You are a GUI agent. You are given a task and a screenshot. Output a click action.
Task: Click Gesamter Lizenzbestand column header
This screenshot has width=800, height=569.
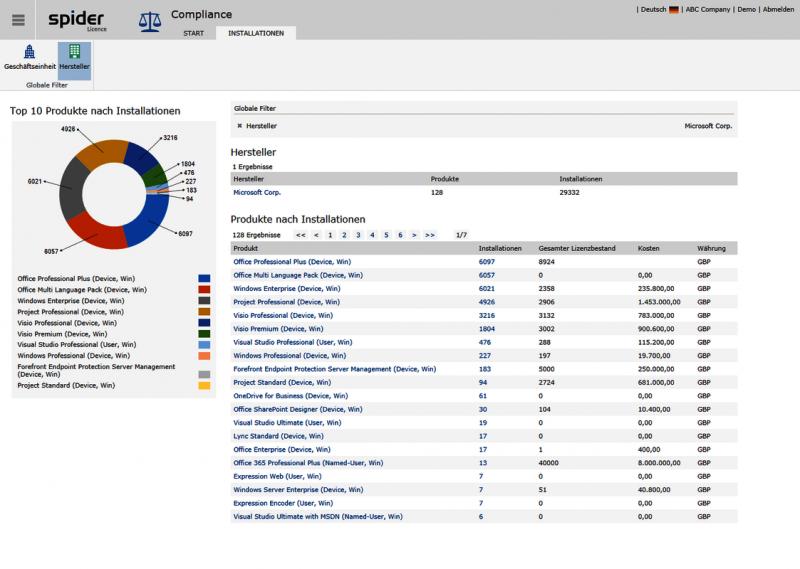[577, 248]
